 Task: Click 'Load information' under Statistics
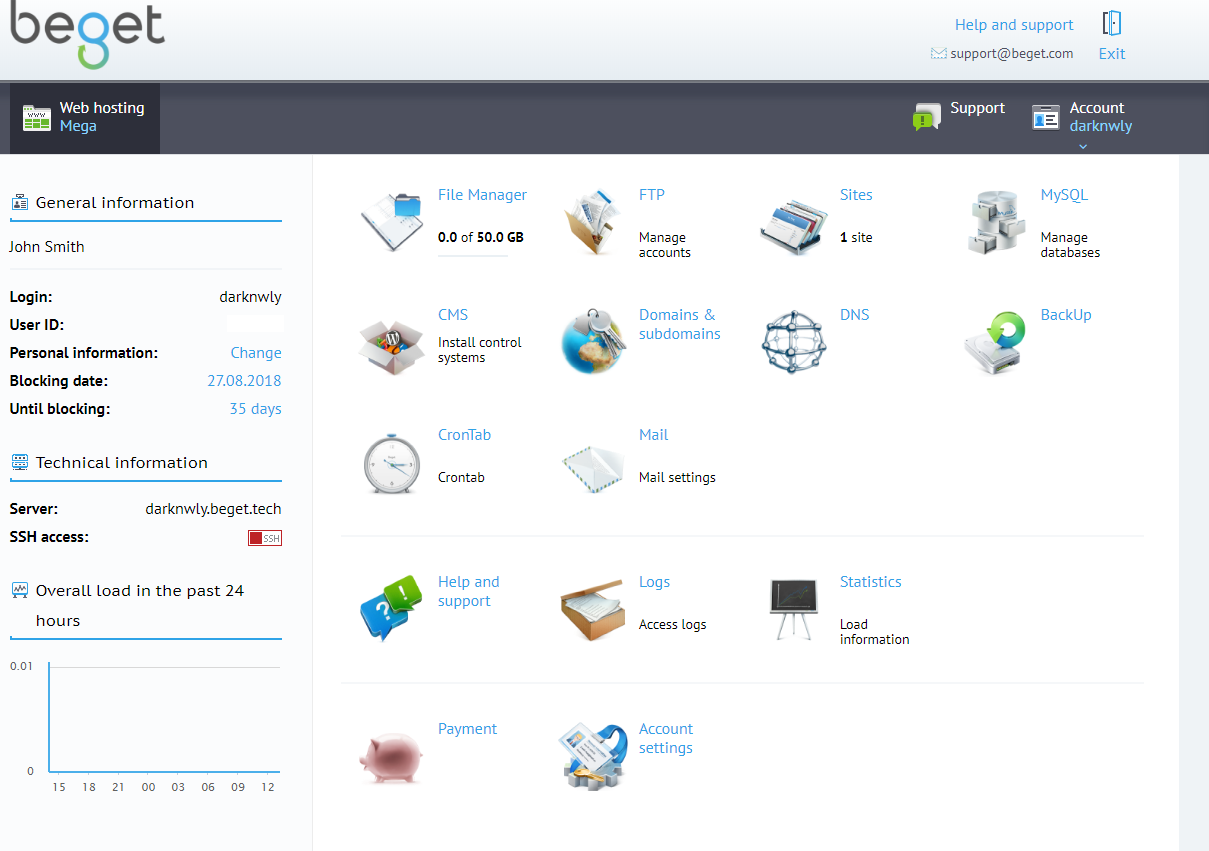(875, 632)
